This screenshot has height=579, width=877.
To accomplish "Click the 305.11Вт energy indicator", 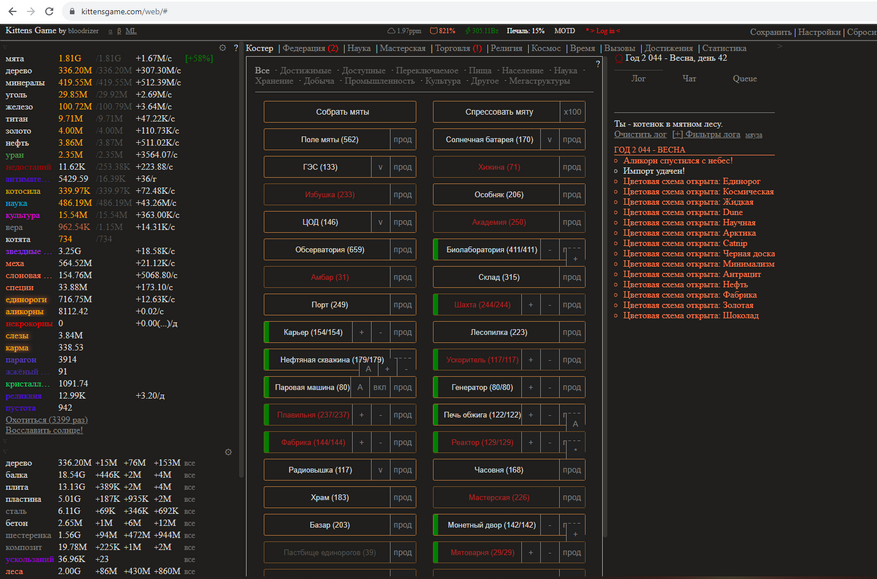I will click(482, 31).
